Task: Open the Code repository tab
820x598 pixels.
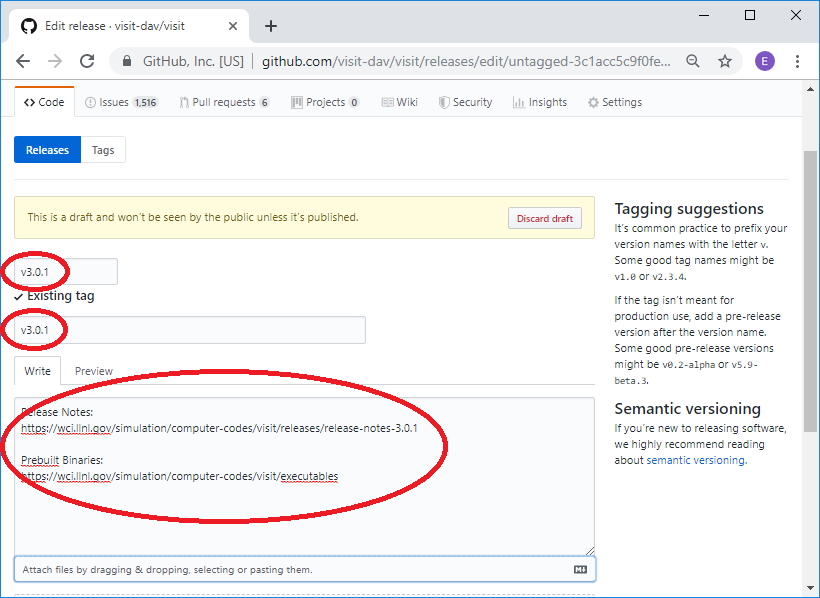Action: [x=44, y=102]
